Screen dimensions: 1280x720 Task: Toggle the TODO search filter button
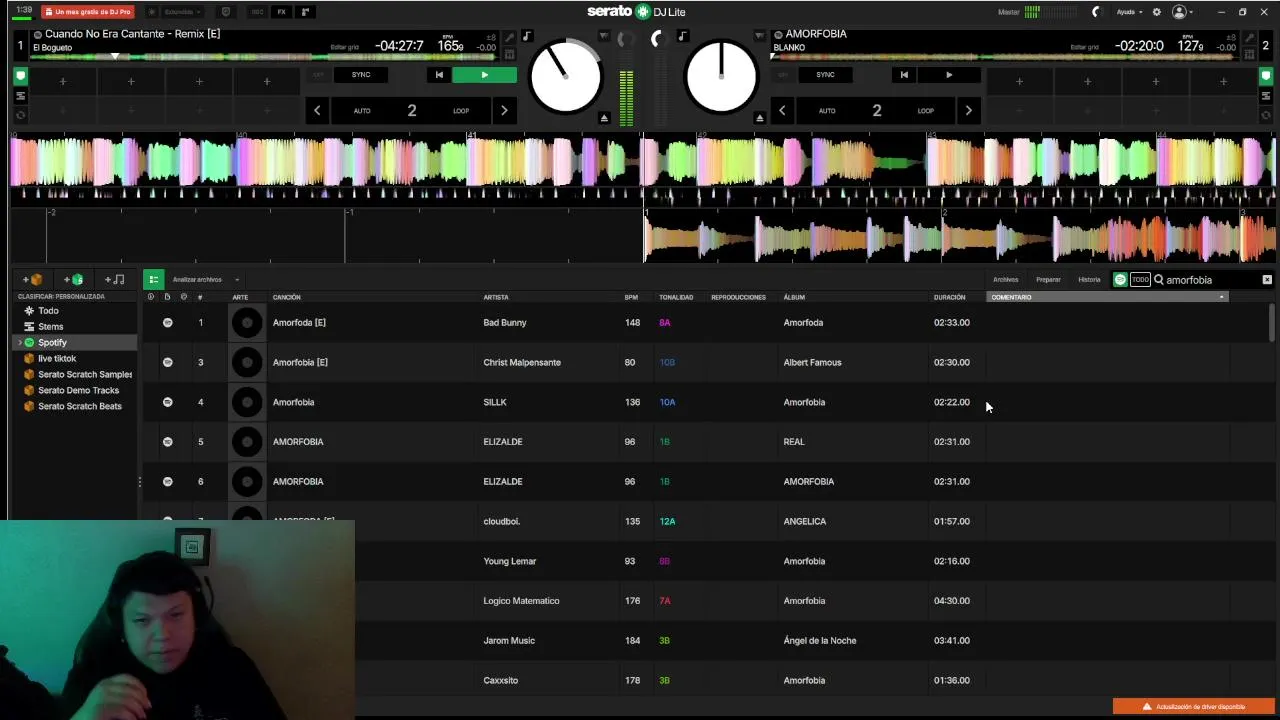pyautogui.click(x=1140, y=280)
